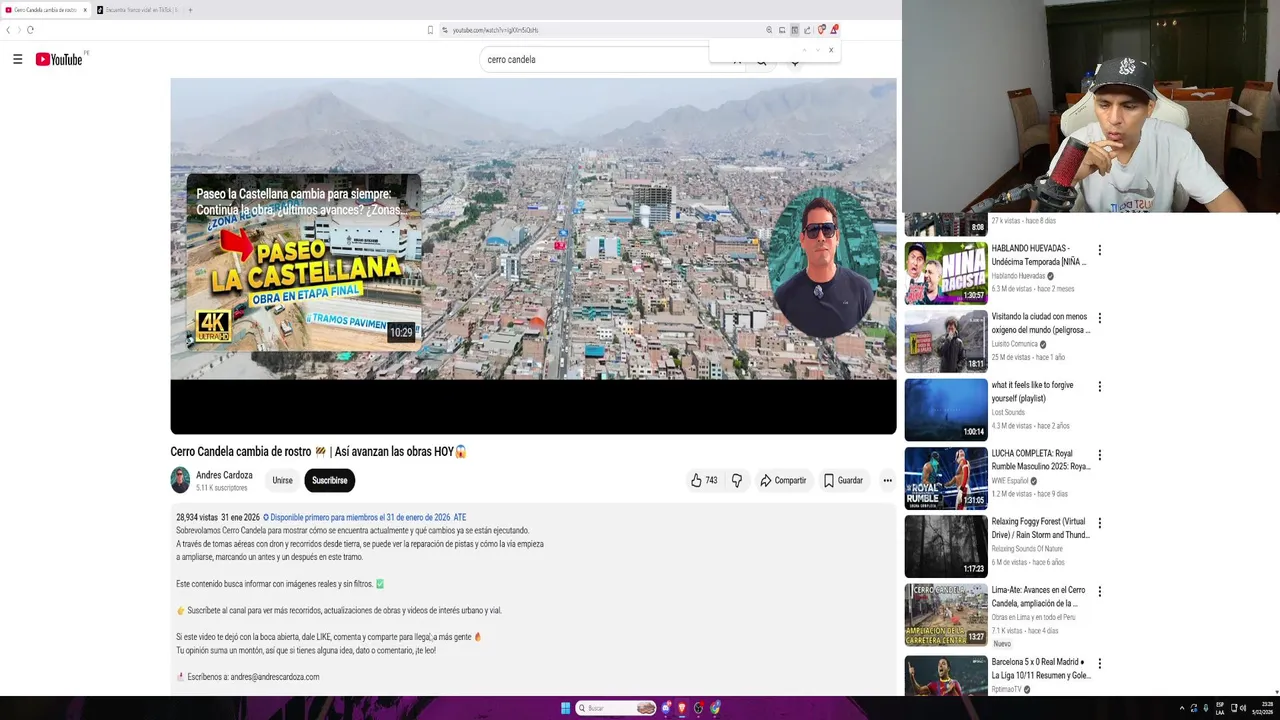1280x720 pixels.
Task: Open Barcelona 5 x 0 Real Madrid video title
Action: pos(1041,669)
